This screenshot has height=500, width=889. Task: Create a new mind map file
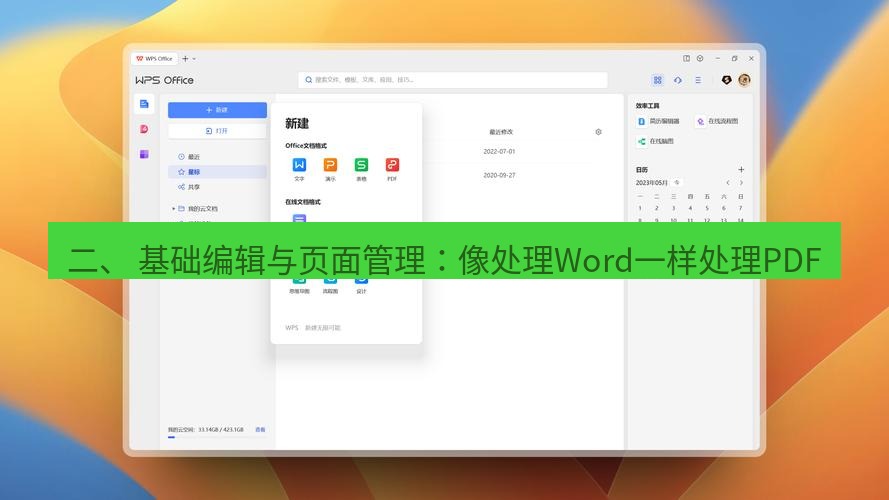coord(299,285)
